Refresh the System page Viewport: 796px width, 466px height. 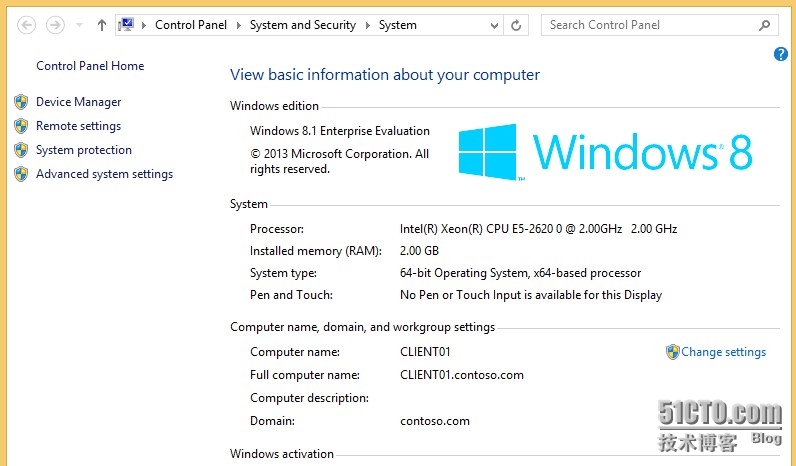[x=516, y=25]
